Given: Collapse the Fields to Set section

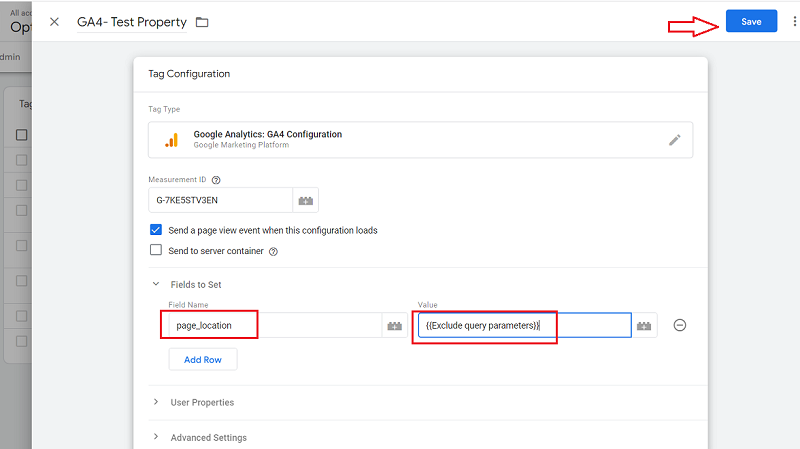Looking at the screenshot, I should pos(156,284).
